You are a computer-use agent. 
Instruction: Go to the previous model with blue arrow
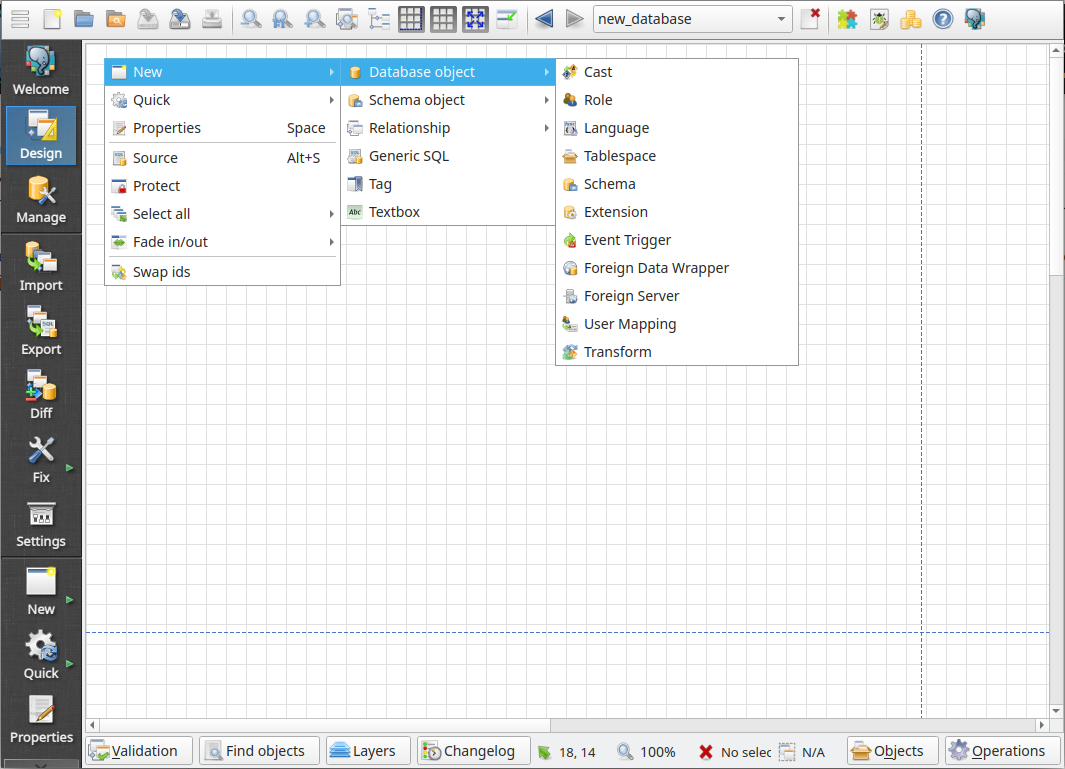544,19
